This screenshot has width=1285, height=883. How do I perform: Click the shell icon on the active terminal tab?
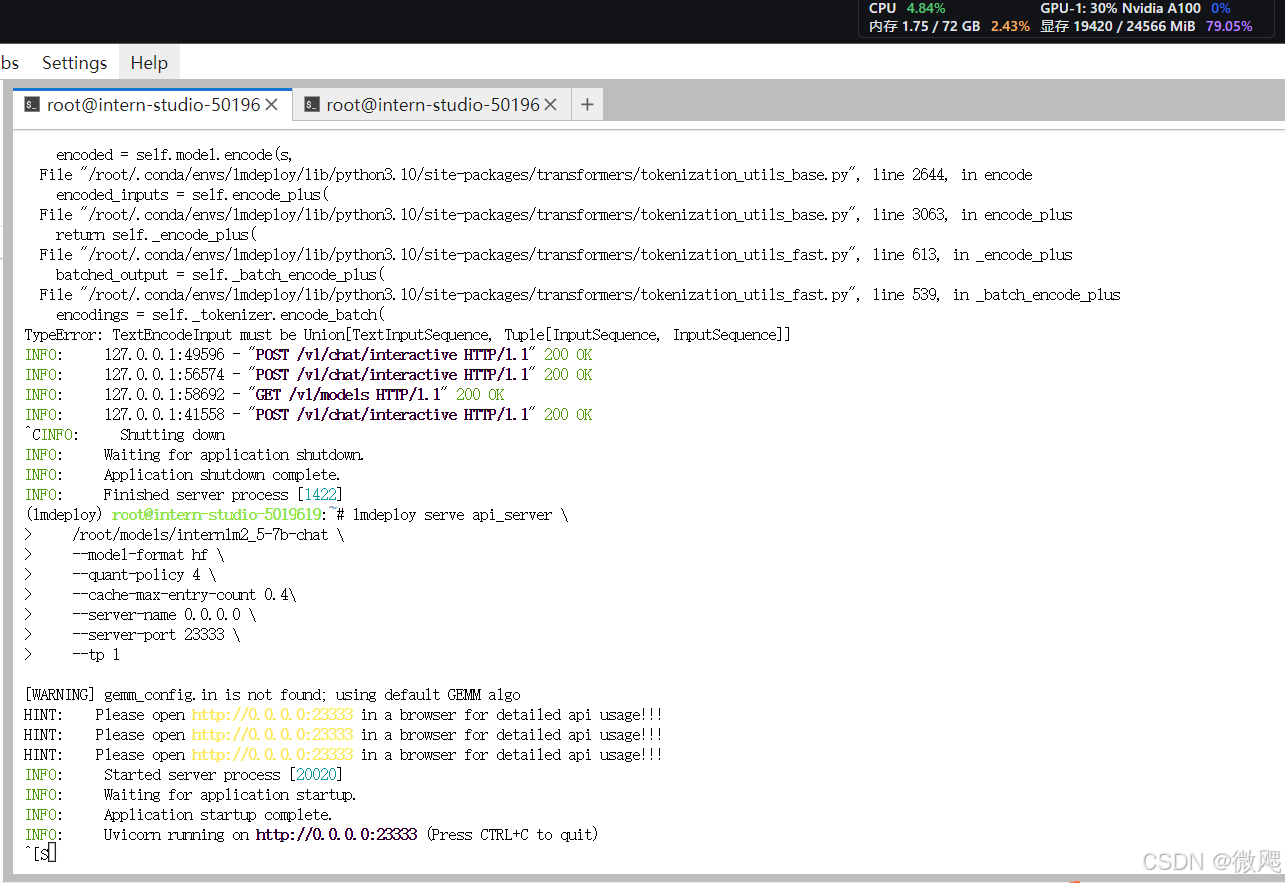pos(31,103)
